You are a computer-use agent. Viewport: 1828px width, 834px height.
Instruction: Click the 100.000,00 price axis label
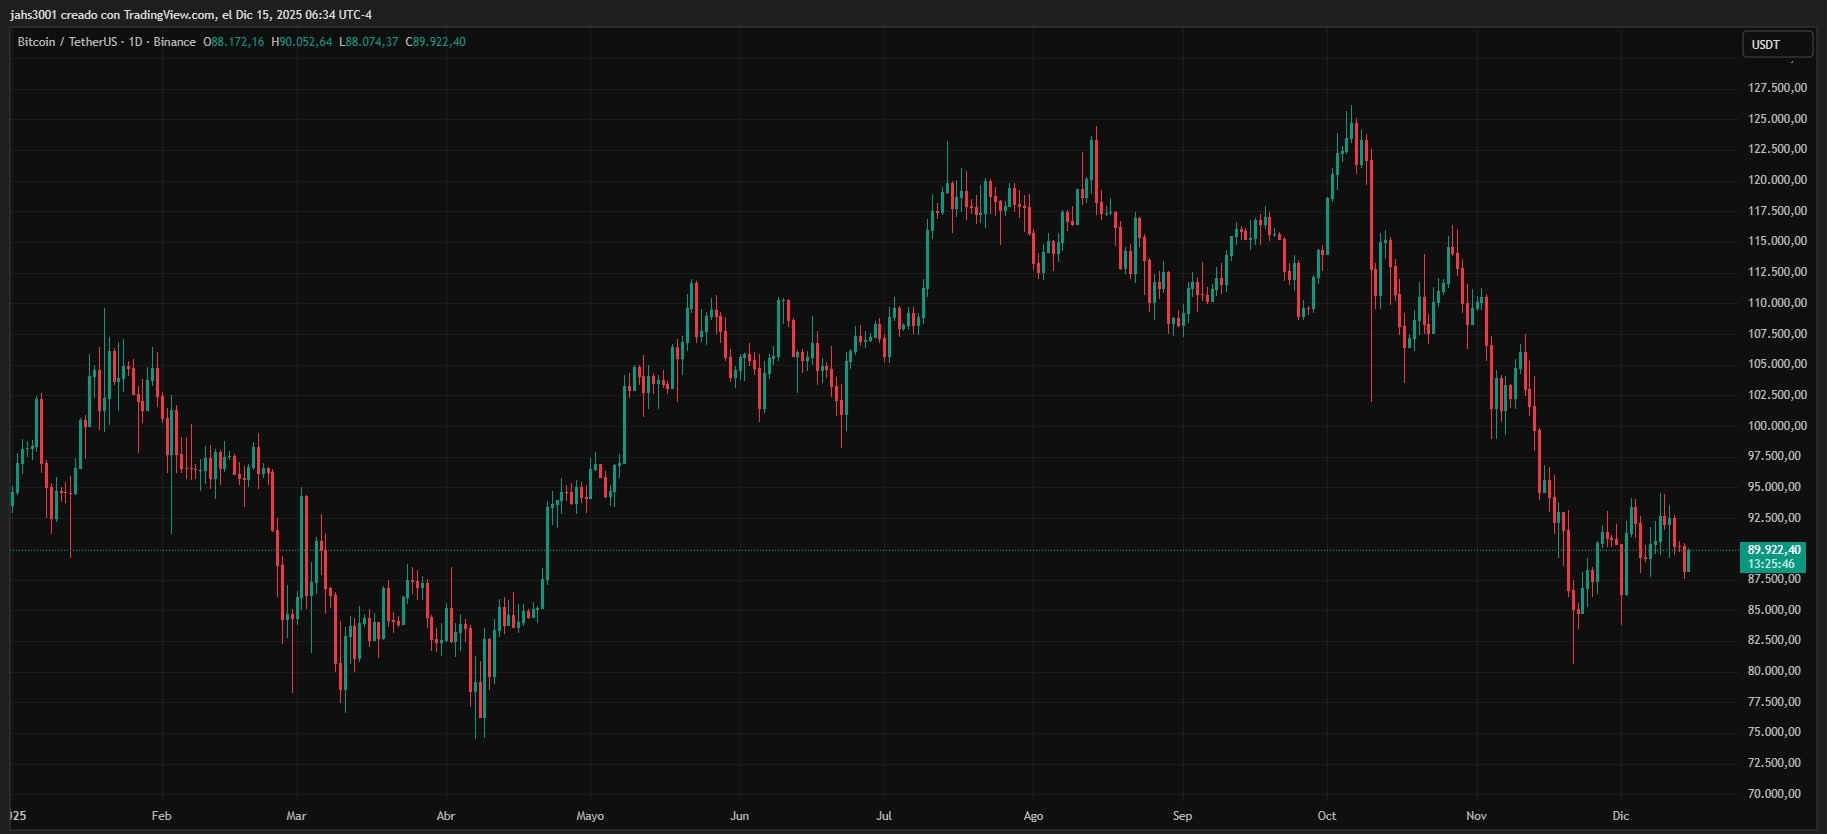tap(1777, 426)
